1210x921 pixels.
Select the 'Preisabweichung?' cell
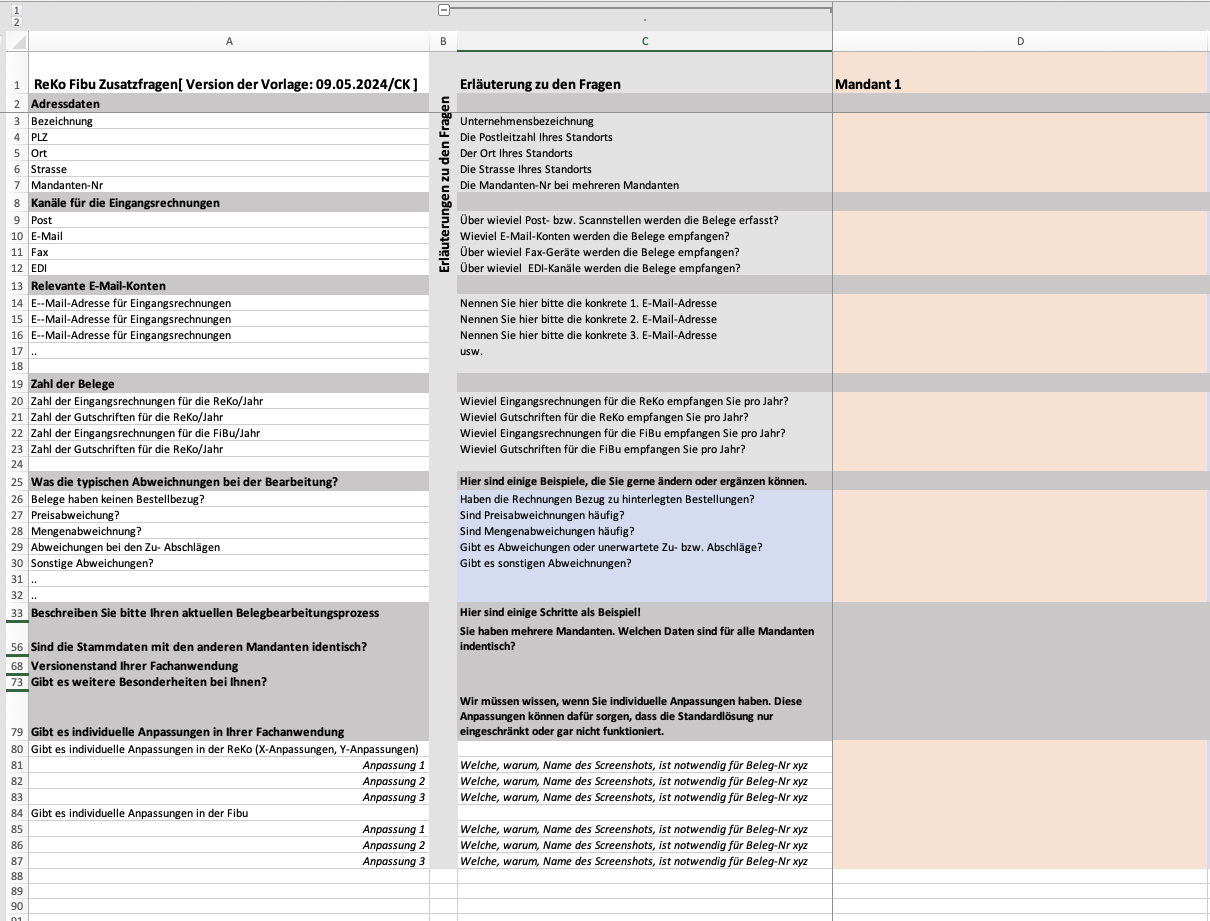(x=229, y=515)
